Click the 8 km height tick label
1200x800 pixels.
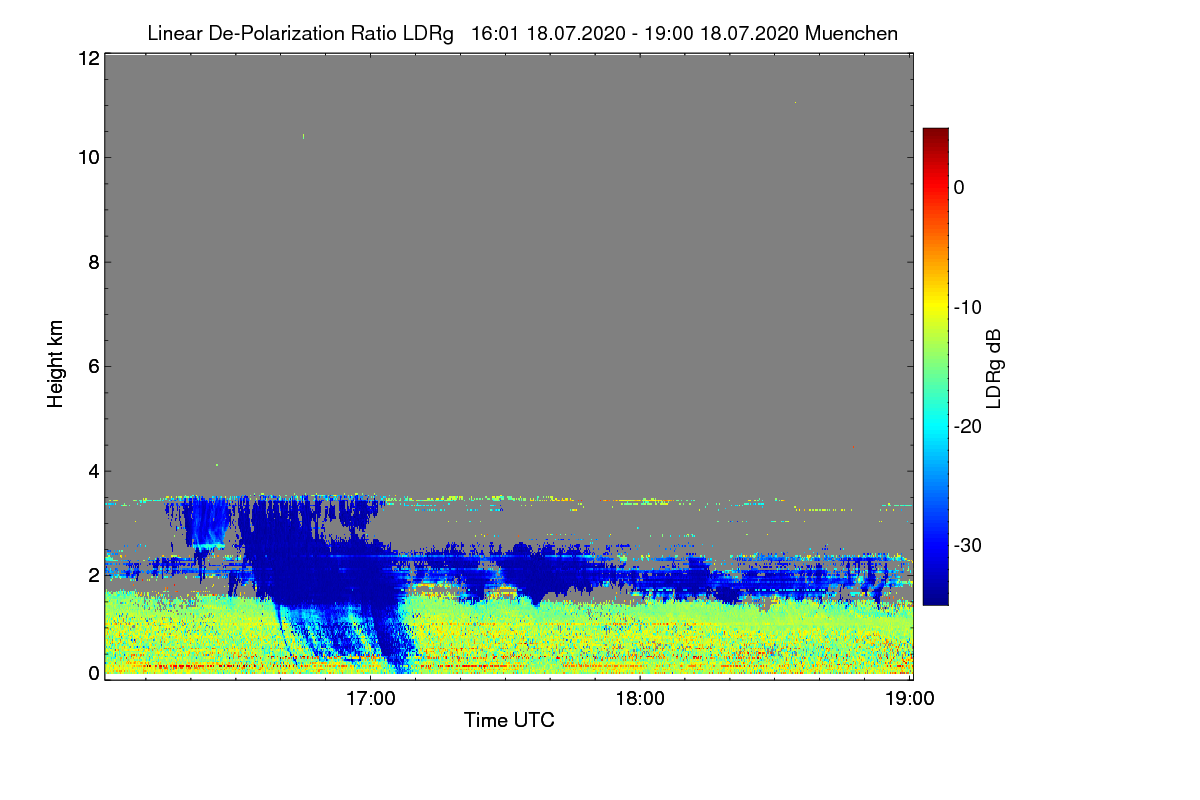93,262
